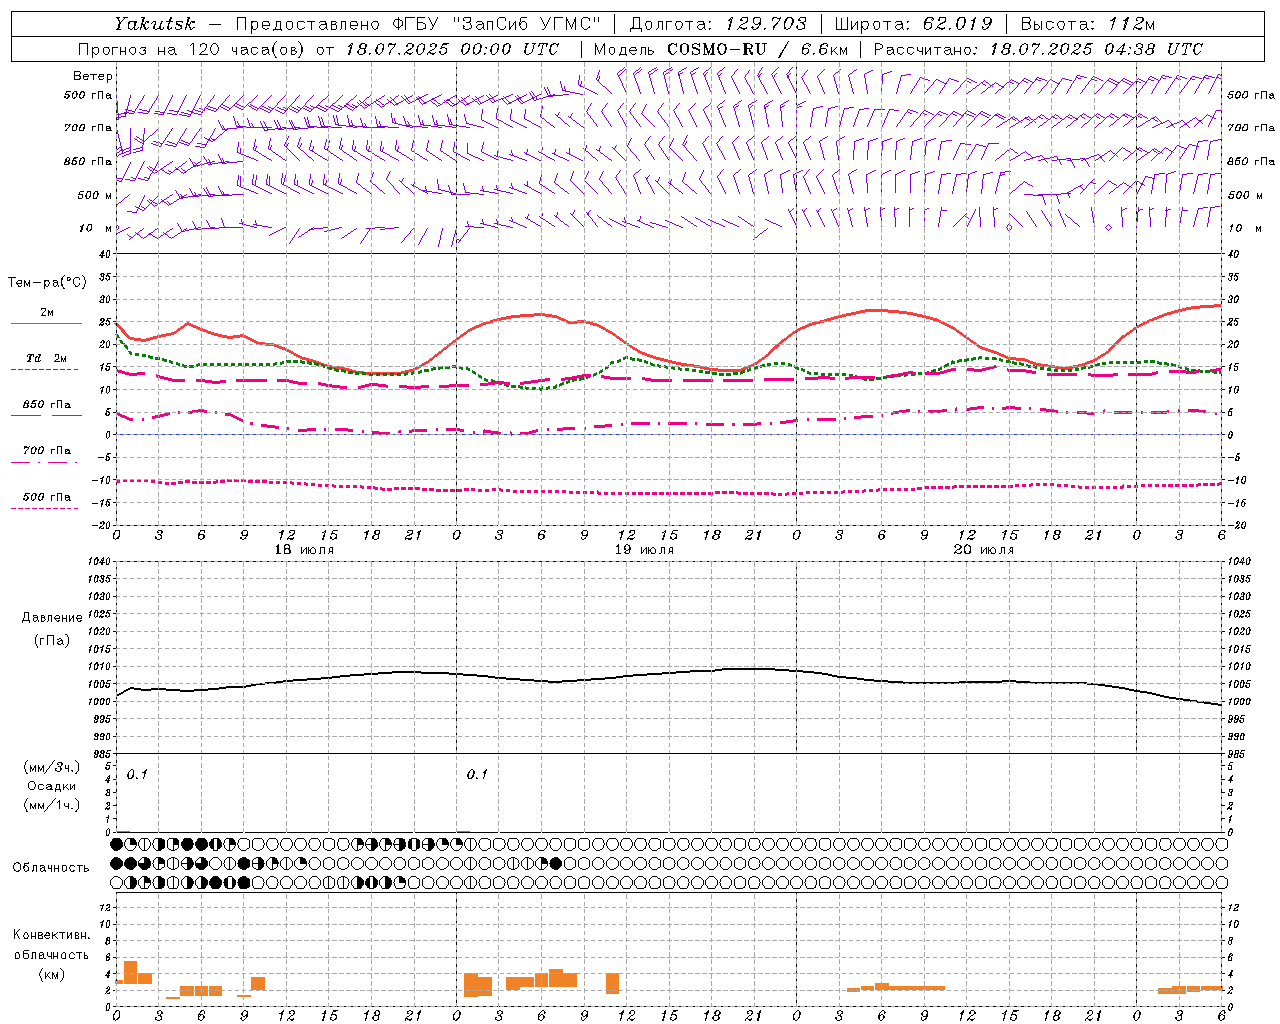Click the "Облачность" cloud cover label
This screenshot has width=1280, height=1024.
click(51, 868)
